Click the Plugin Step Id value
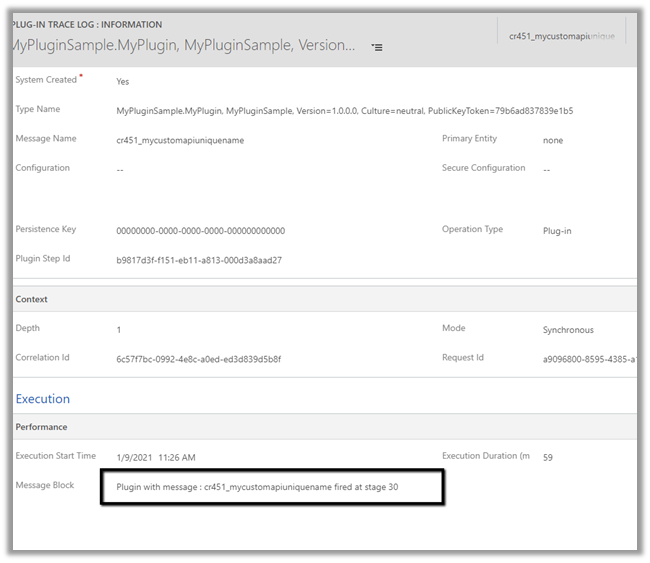The image size is (650, 563). click(x=199, y=260)
